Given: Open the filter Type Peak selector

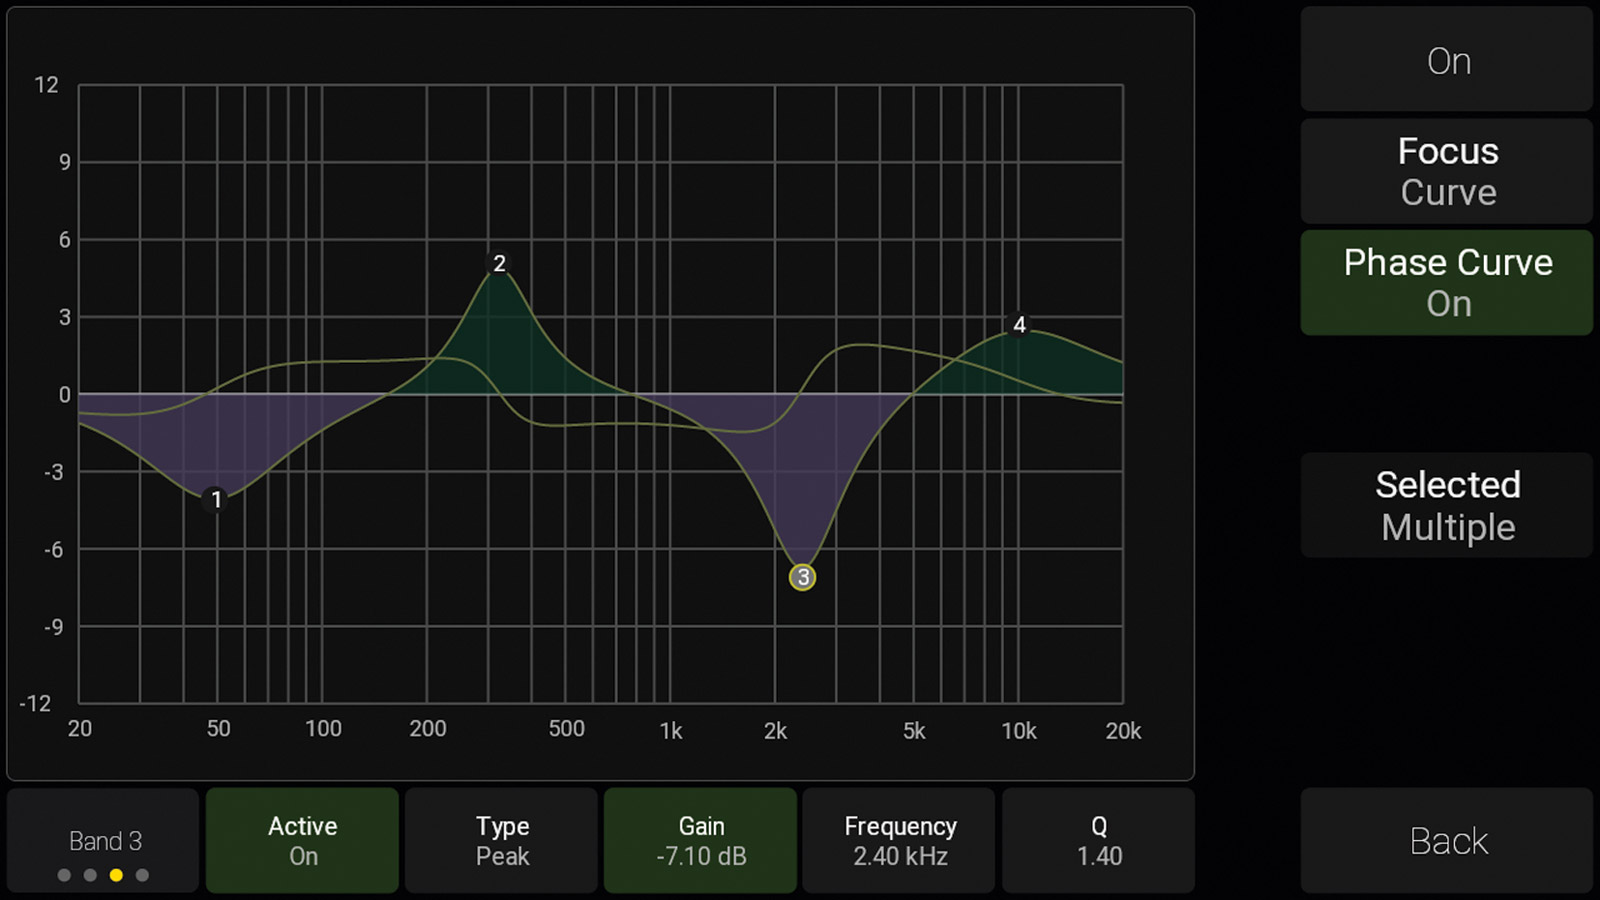Looking at the screenshot, I should tap(501, 840).
